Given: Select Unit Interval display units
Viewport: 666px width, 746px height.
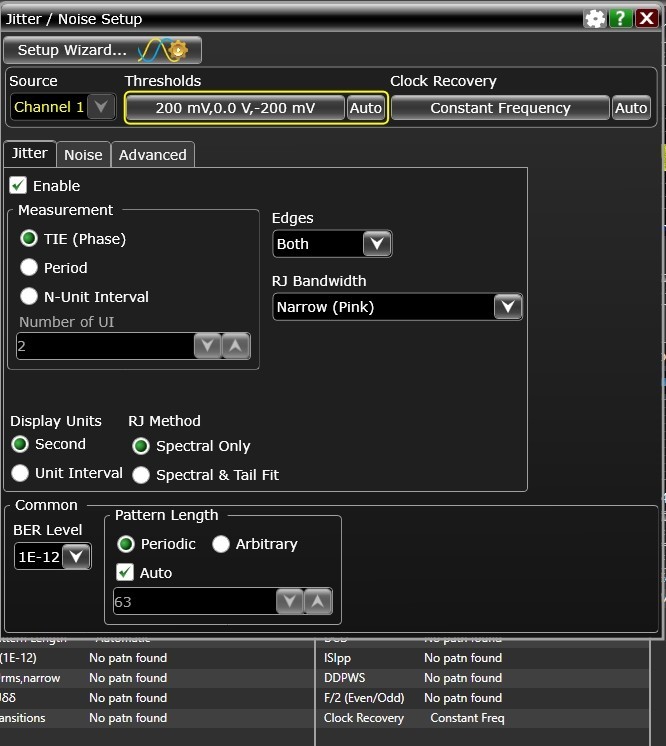Looking at the screenshot, I should click(20, 473).
